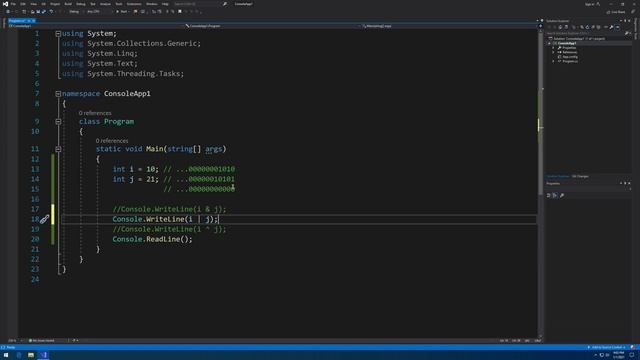Show hidden system tray icons
The image size is (640, 360).
tap(596, 355)
